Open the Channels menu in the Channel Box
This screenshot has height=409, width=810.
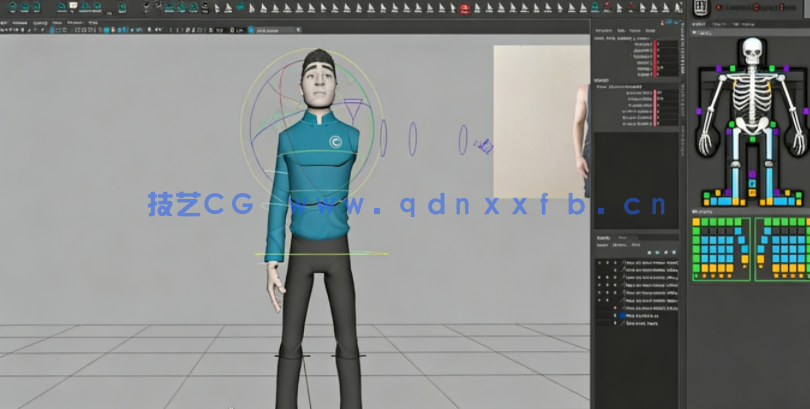tap(603, 31)
